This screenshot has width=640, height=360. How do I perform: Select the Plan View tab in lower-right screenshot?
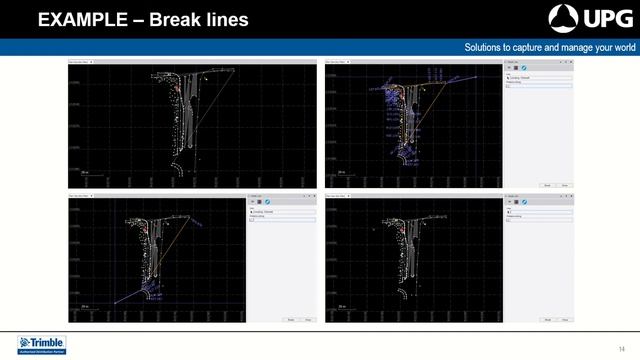tap(338, 196)
